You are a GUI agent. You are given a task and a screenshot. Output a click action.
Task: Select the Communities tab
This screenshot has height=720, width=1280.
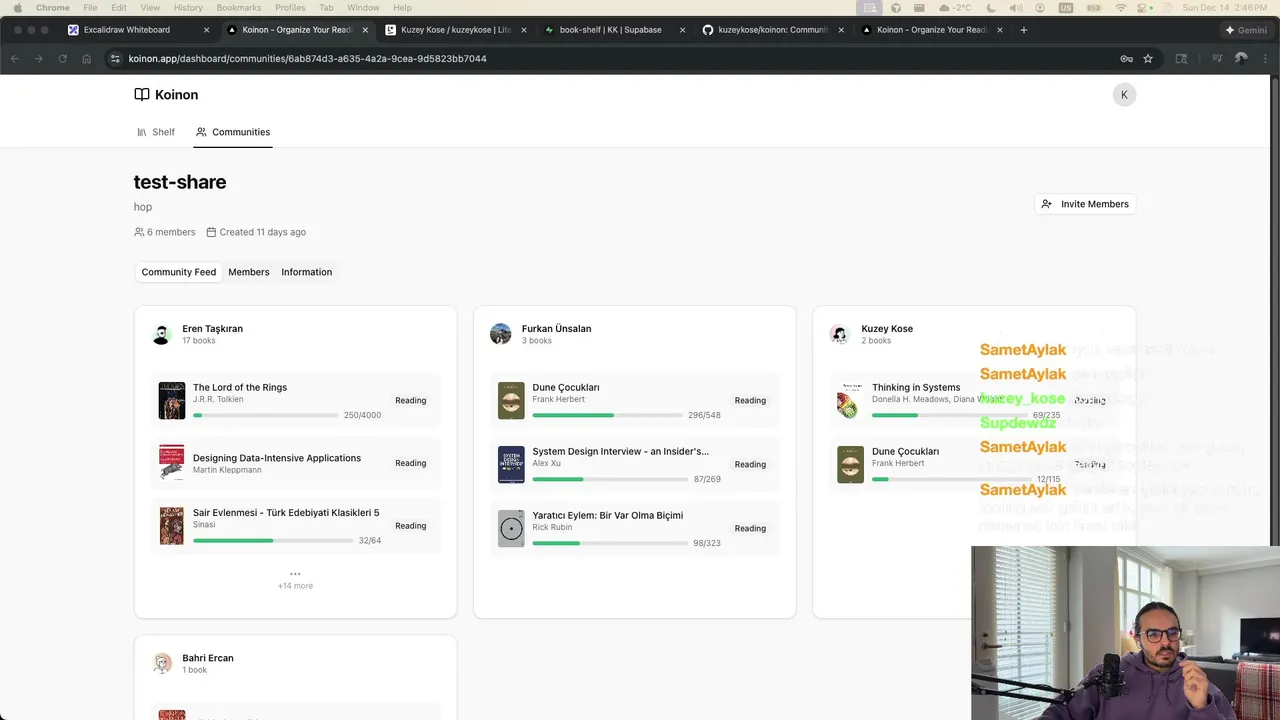[233, 132]
